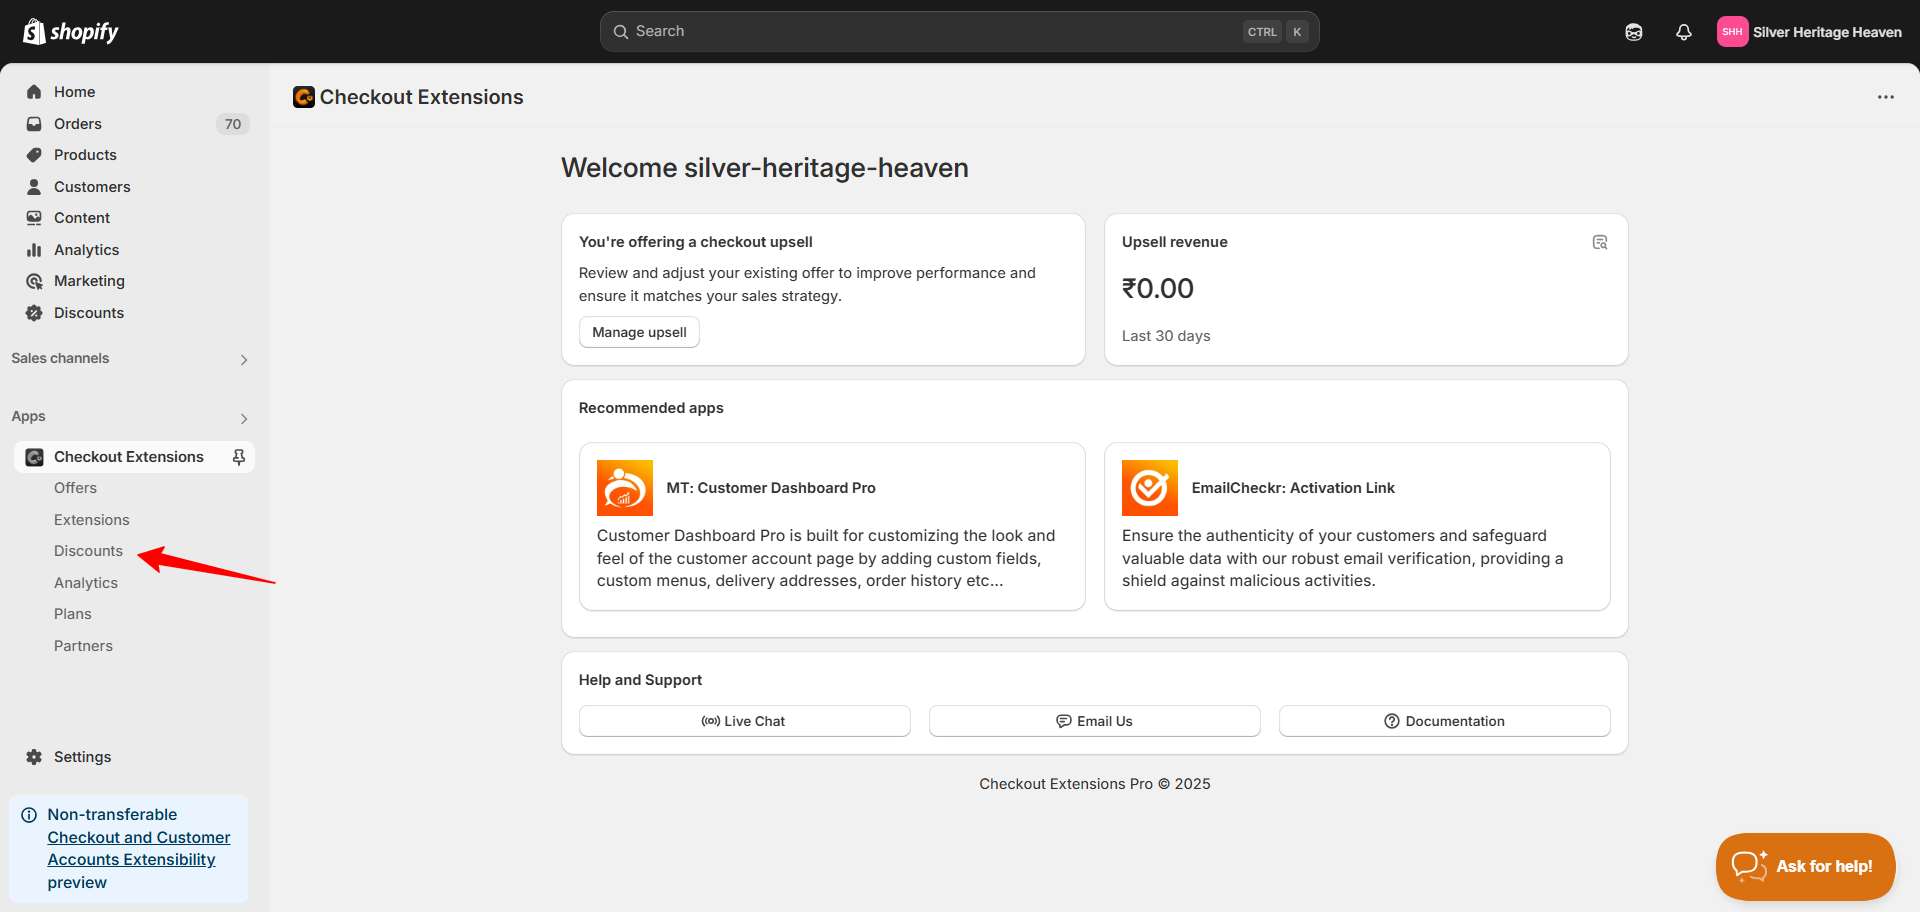1920x912 pixels.
Task: Click the "Last 30 days" text
Action: tap(1166, 336)
